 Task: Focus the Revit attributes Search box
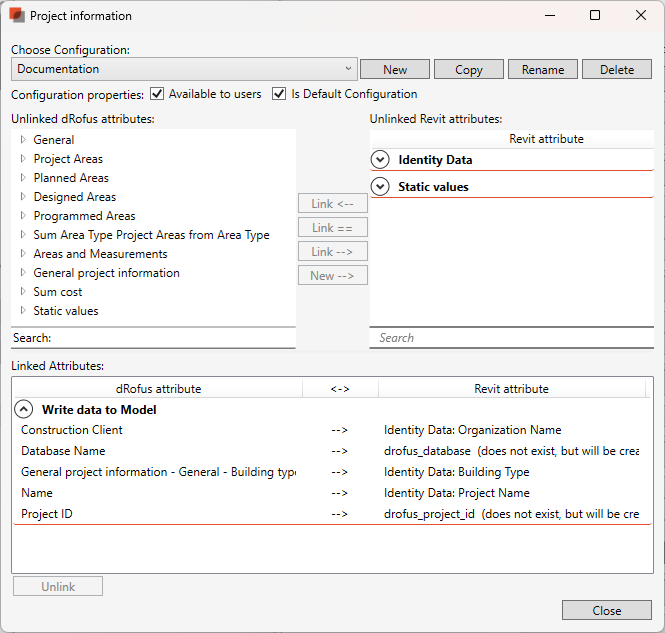512,338
